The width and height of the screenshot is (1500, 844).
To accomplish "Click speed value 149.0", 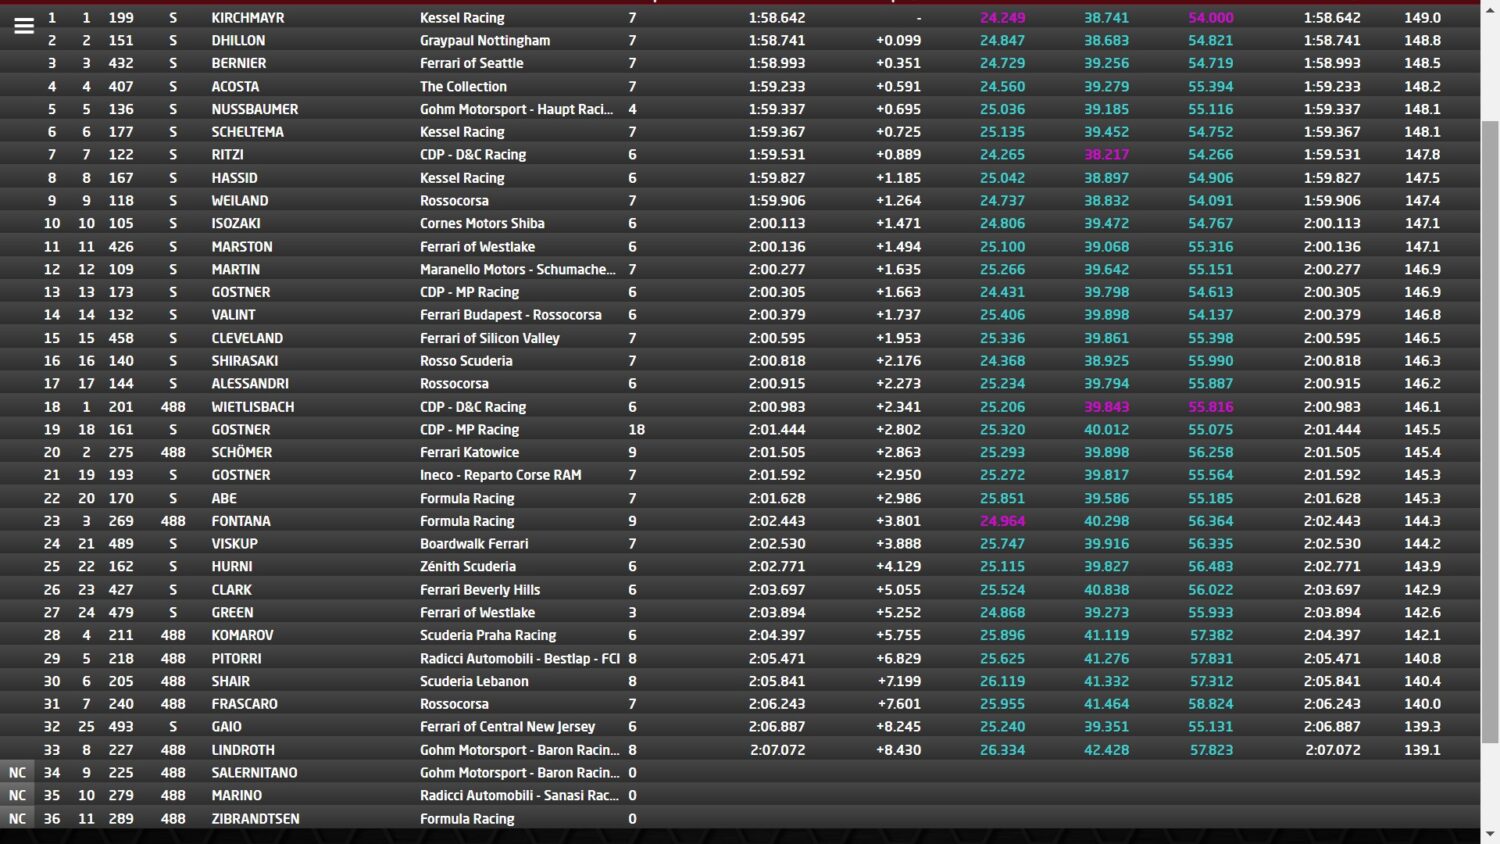I will click(1422, 18).
